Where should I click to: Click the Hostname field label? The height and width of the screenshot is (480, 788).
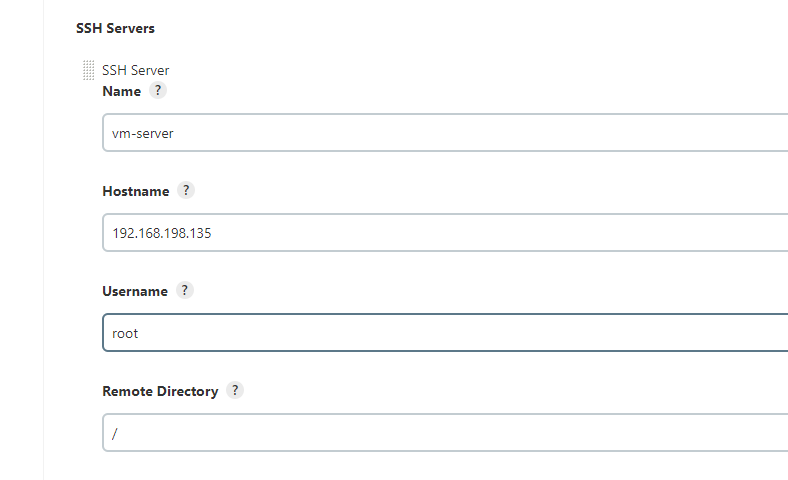pyautogui.click(x=136, y=191)
